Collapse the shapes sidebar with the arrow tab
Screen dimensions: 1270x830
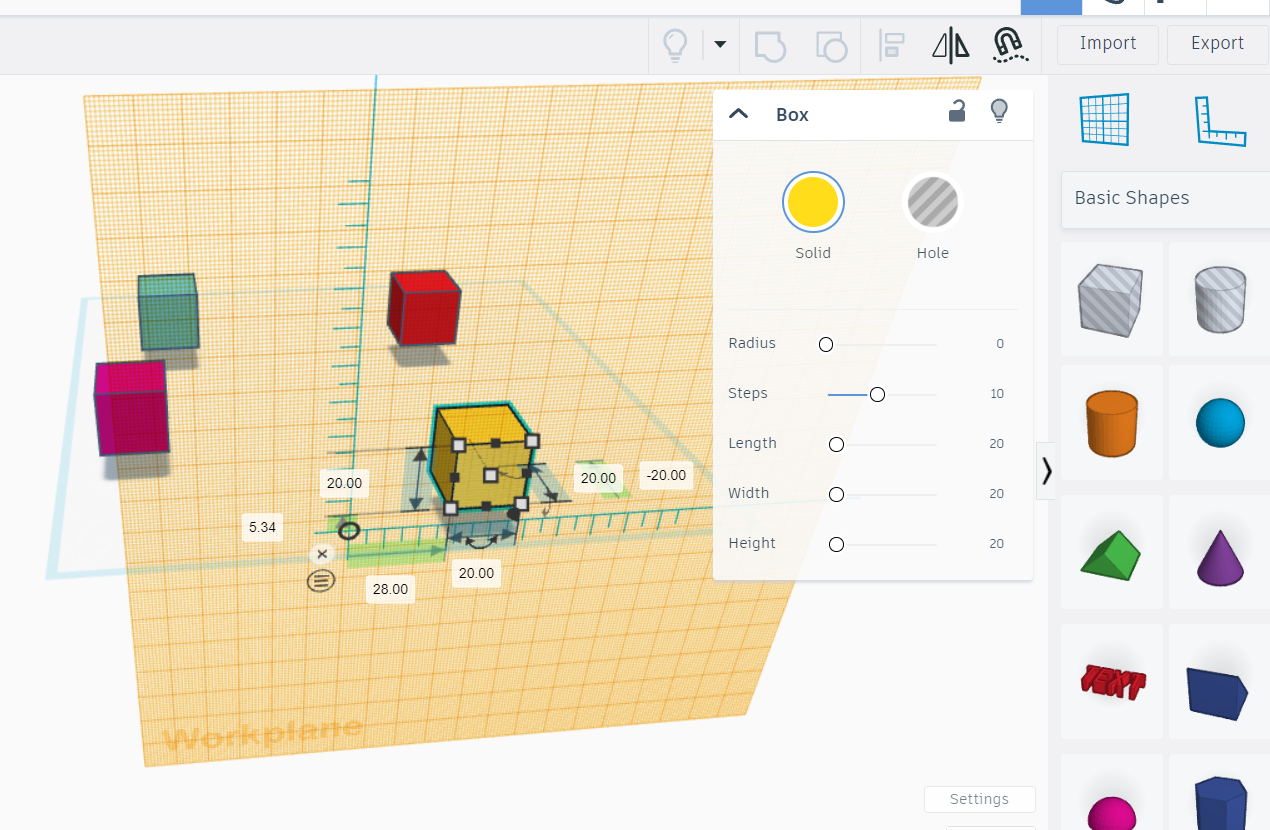coord(1046,470)
